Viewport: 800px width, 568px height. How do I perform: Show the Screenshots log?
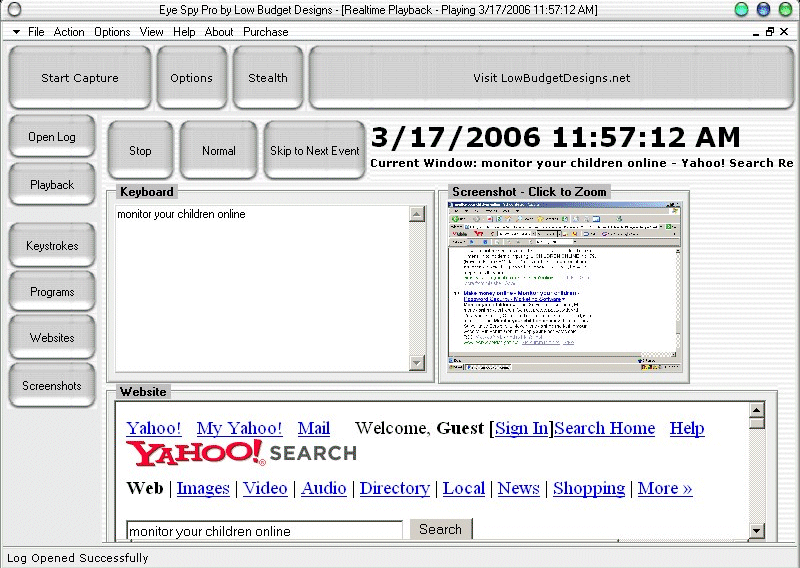point(52,385)
